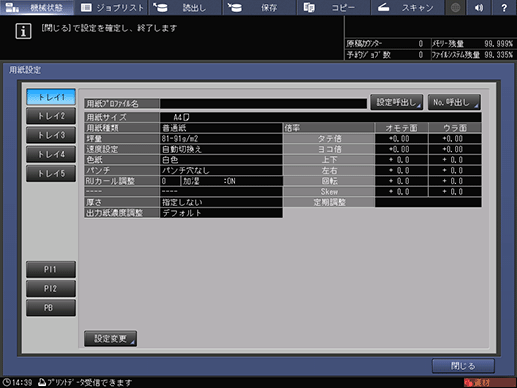The image size is (517, 388).
Task: Click the 予約ジョブ数 value
Action: (421, 55)
